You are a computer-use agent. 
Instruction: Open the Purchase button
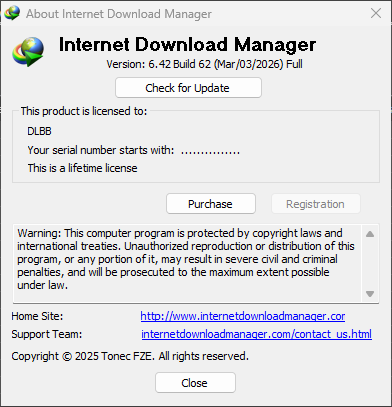(x=211, y=204)
